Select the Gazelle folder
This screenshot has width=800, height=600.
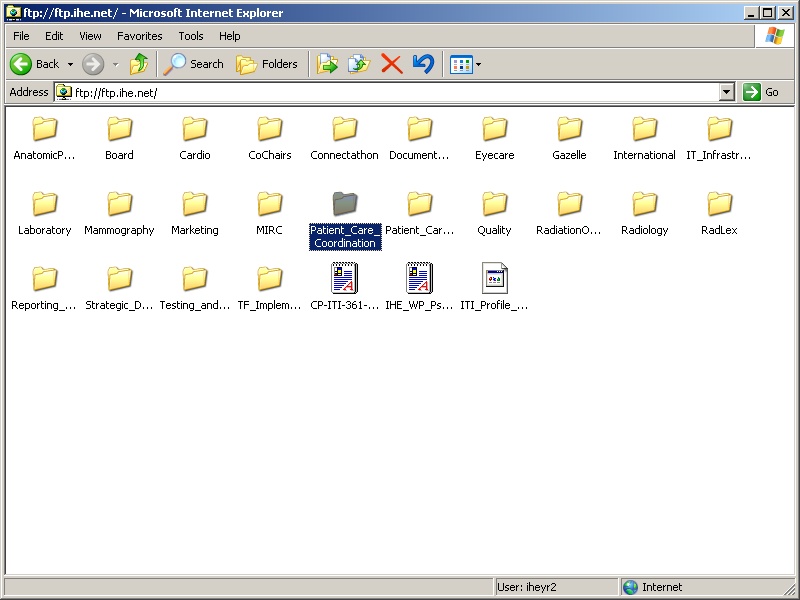[x=569, y=139]
